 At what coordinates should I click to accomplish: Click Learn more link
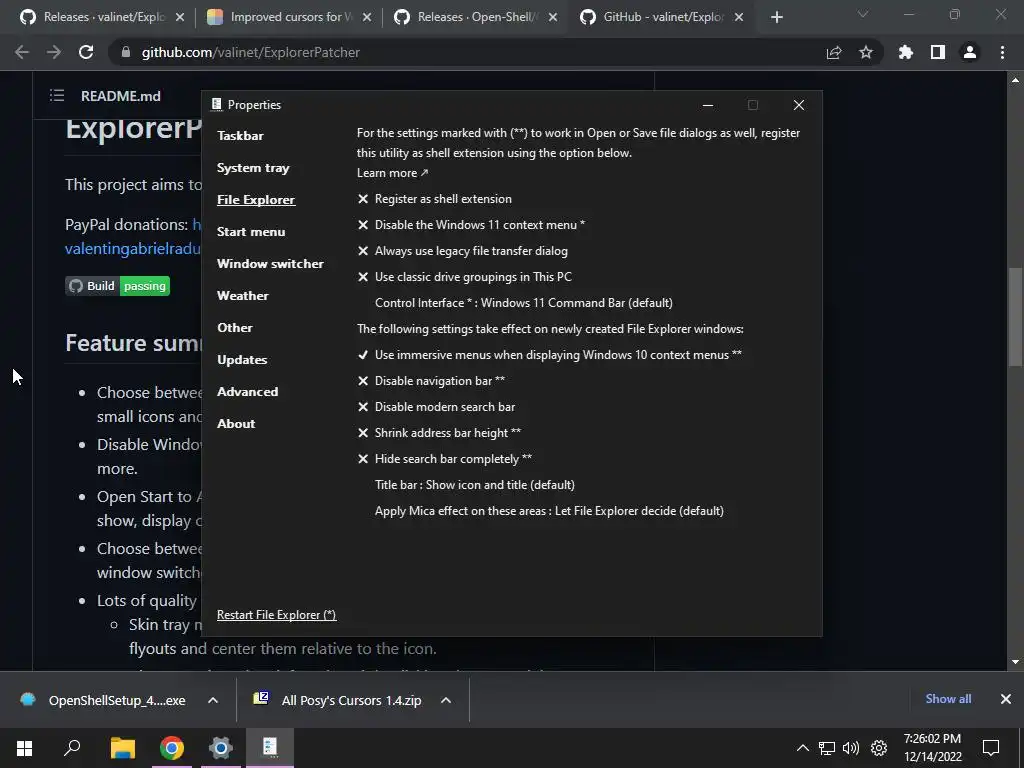pyautogui.click(x=392, y=173)
